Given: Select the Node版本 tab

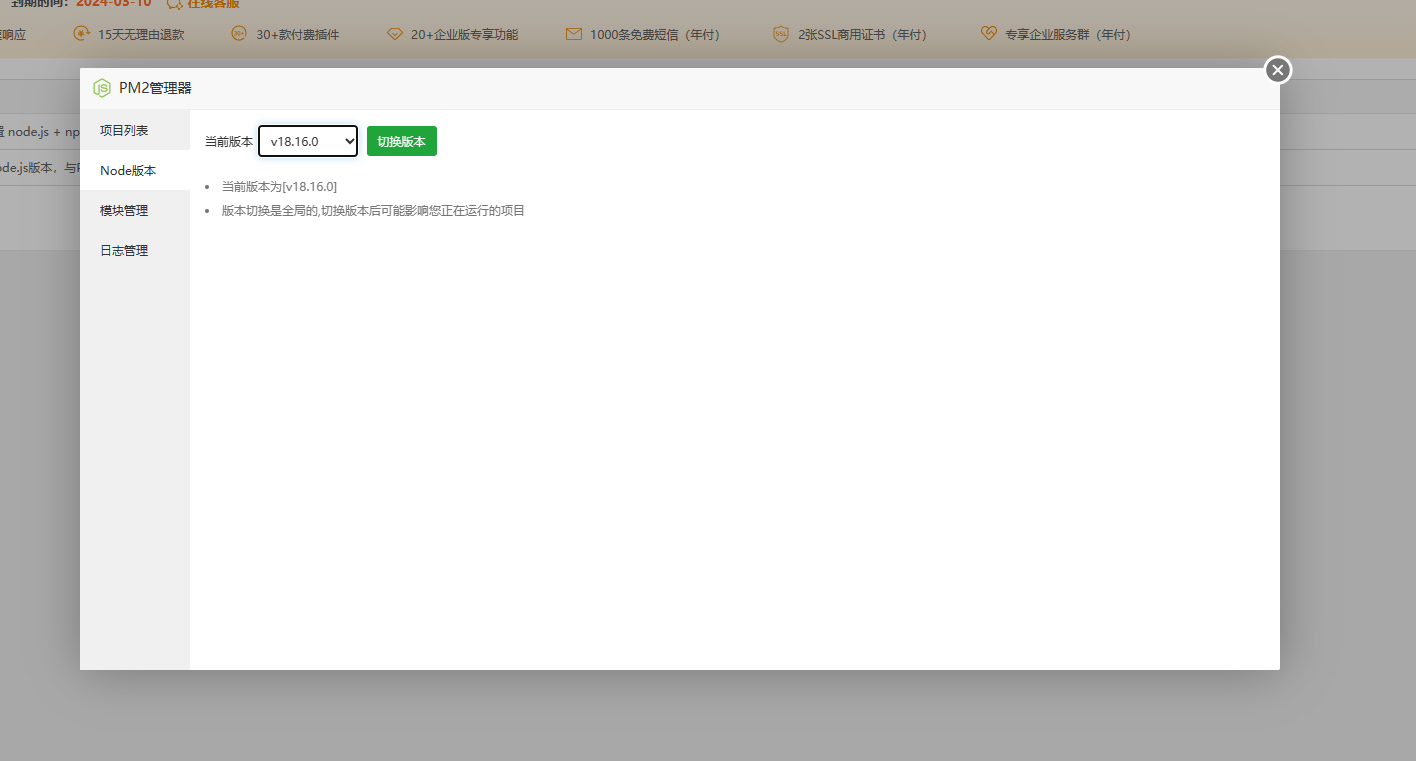Looking at the screenshot, I should pyautogui.click(x=135, y=170).
